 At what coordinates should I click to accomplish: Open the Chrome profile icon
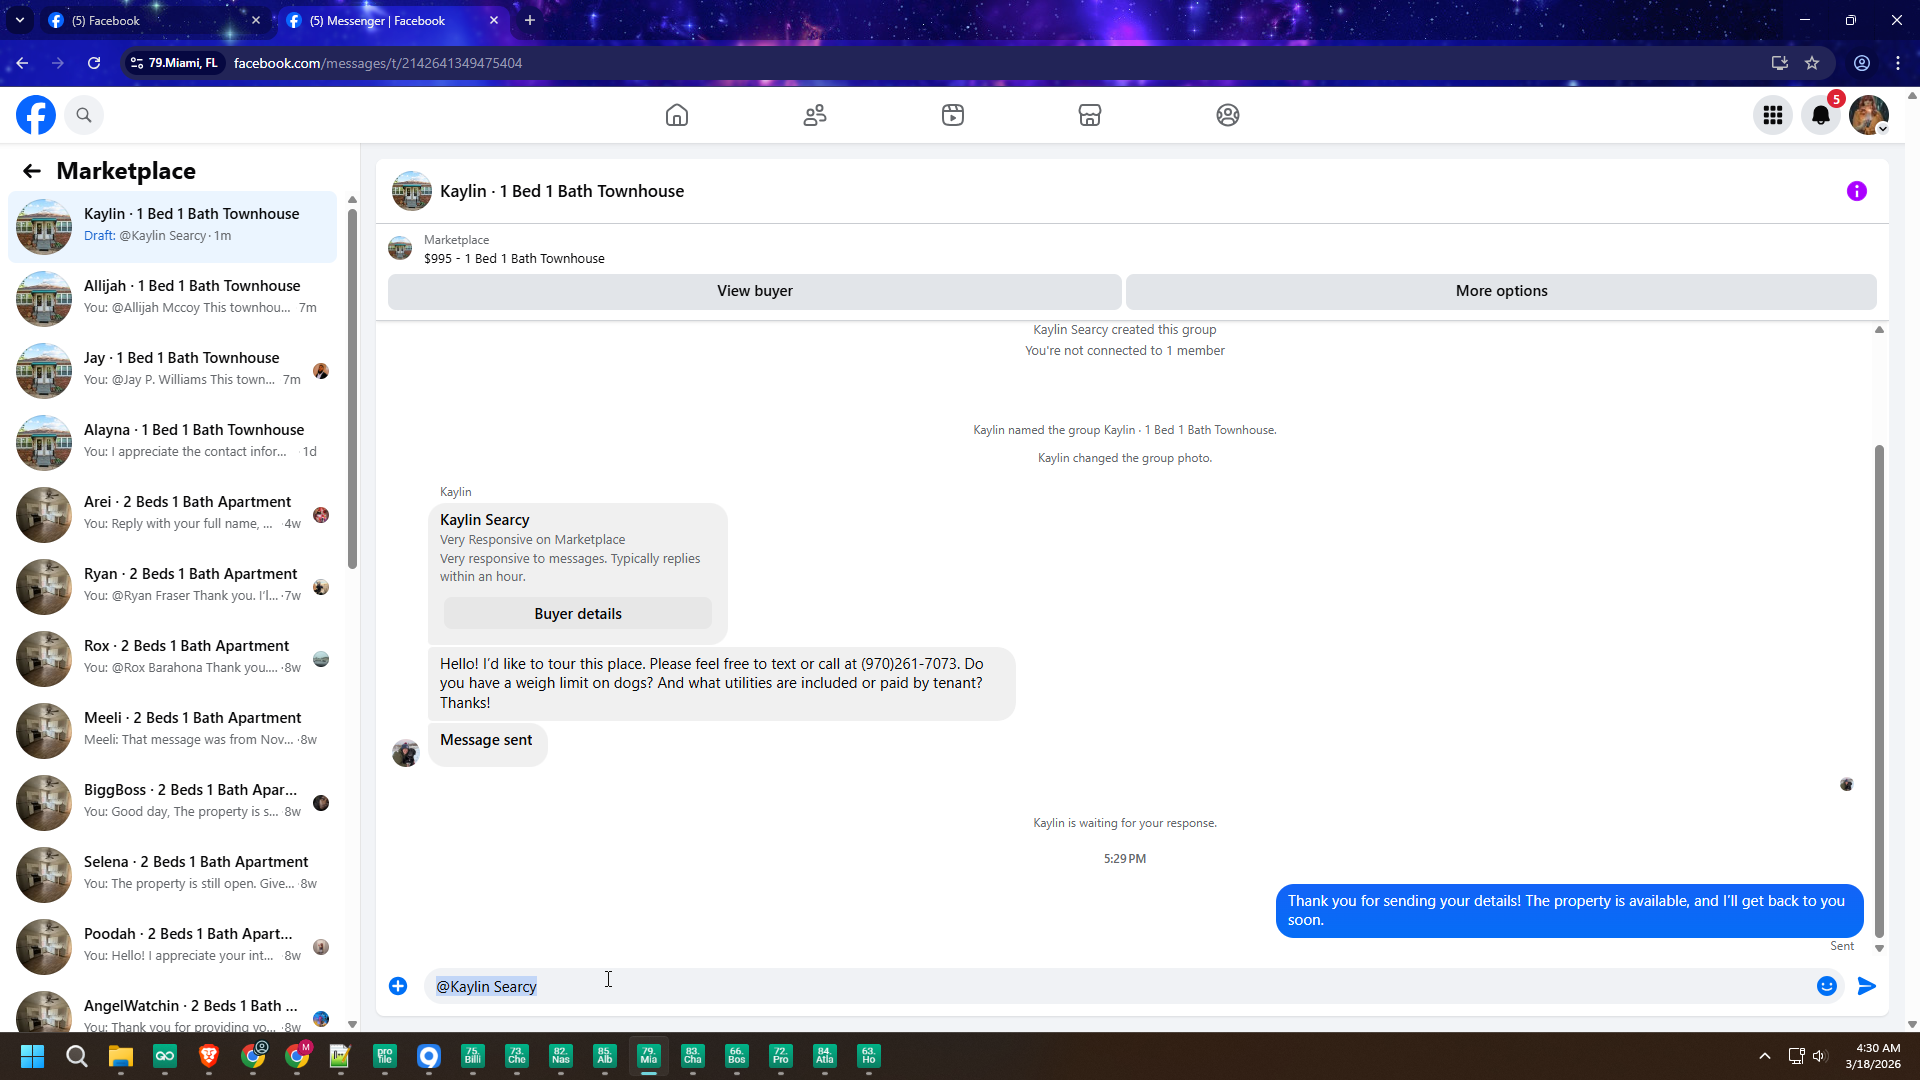1862,63
